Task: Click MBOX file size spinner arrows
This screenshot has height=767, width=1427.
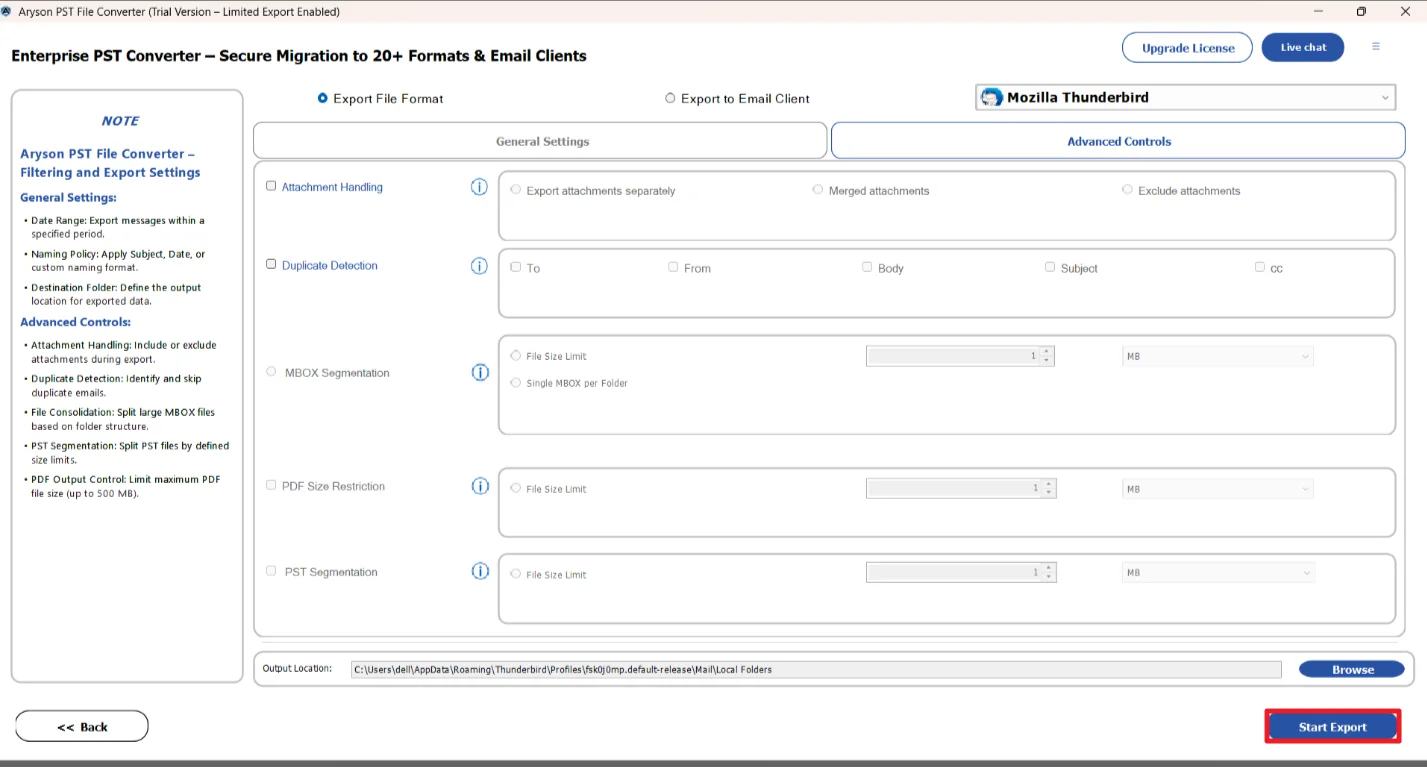Action: [1047, 356]
